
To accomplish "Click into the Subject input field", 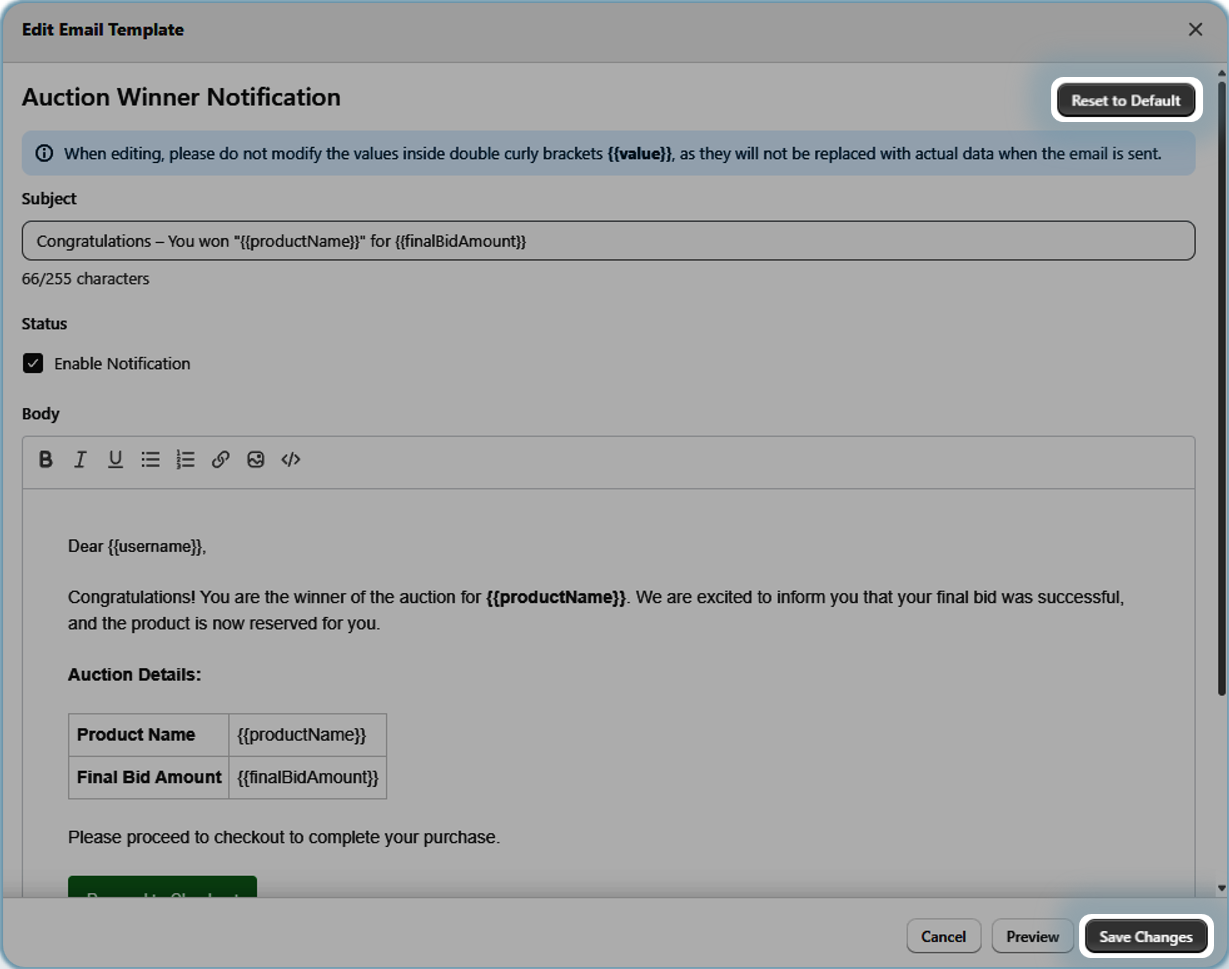I will click(x=608, y=241).
